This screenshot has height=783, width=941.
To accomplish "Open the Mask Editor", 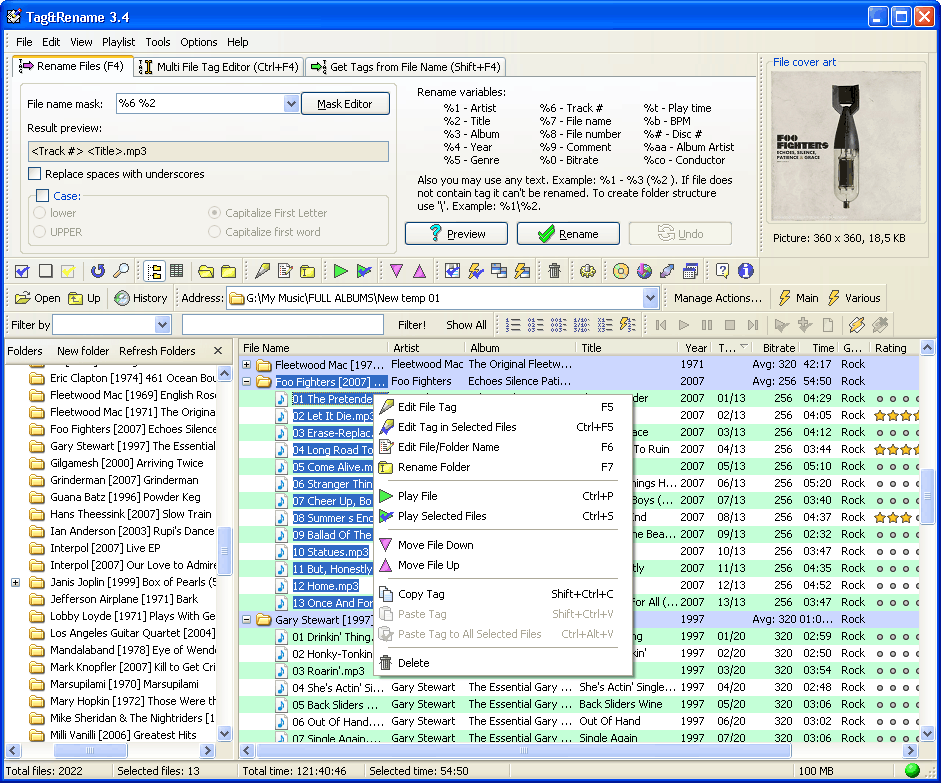I will 344,104.
